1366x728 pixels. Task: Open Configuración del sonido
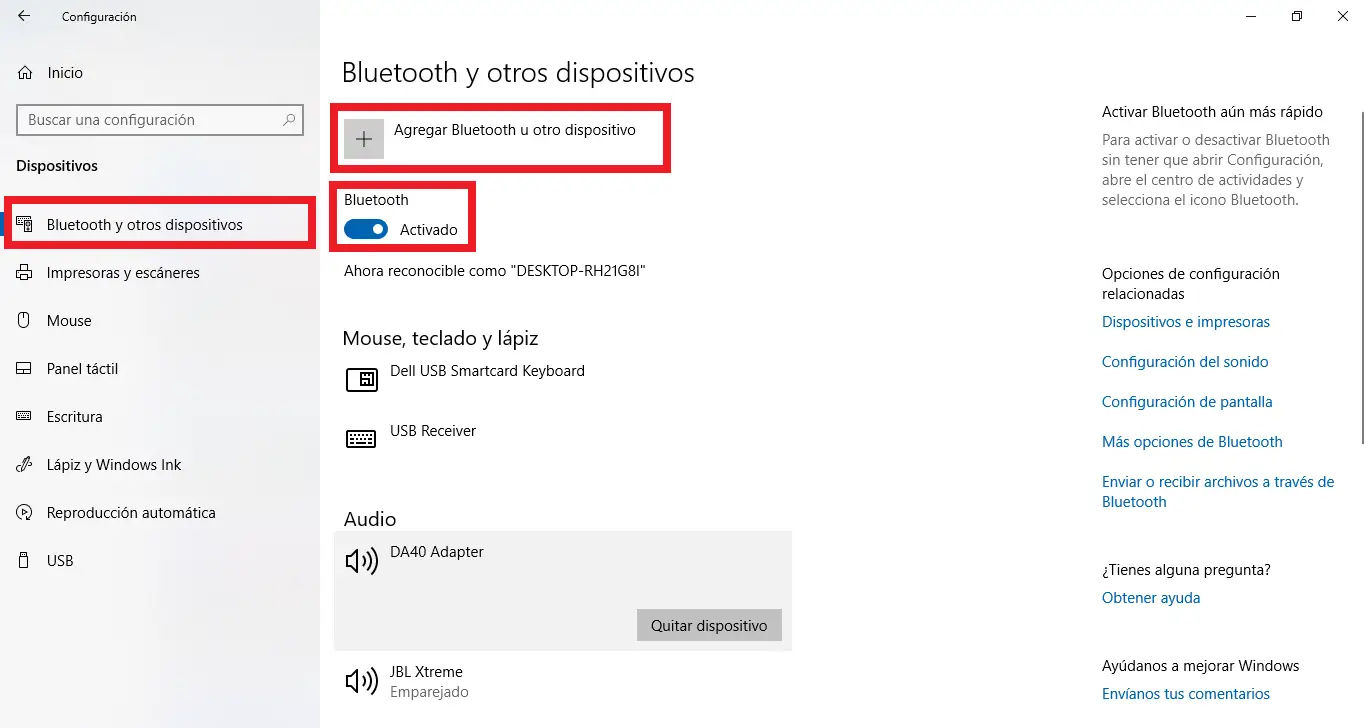coord(1185,361)
